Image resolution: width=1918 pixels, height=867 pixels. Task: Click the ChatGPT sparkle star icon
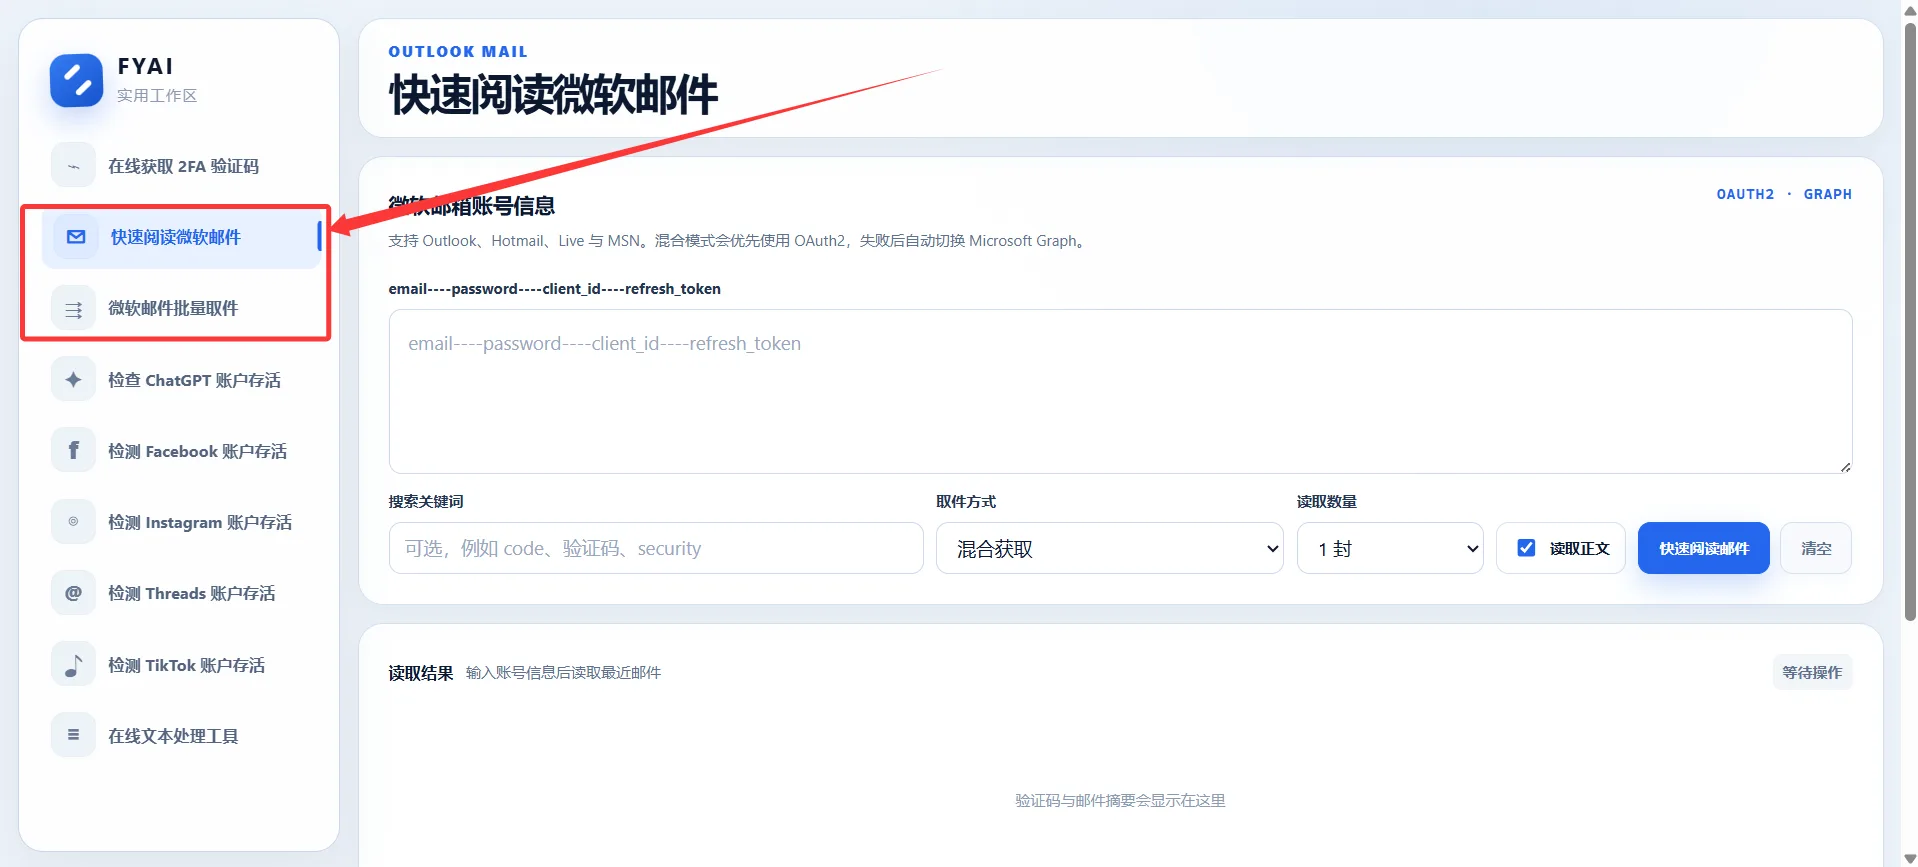coord(73,380)
